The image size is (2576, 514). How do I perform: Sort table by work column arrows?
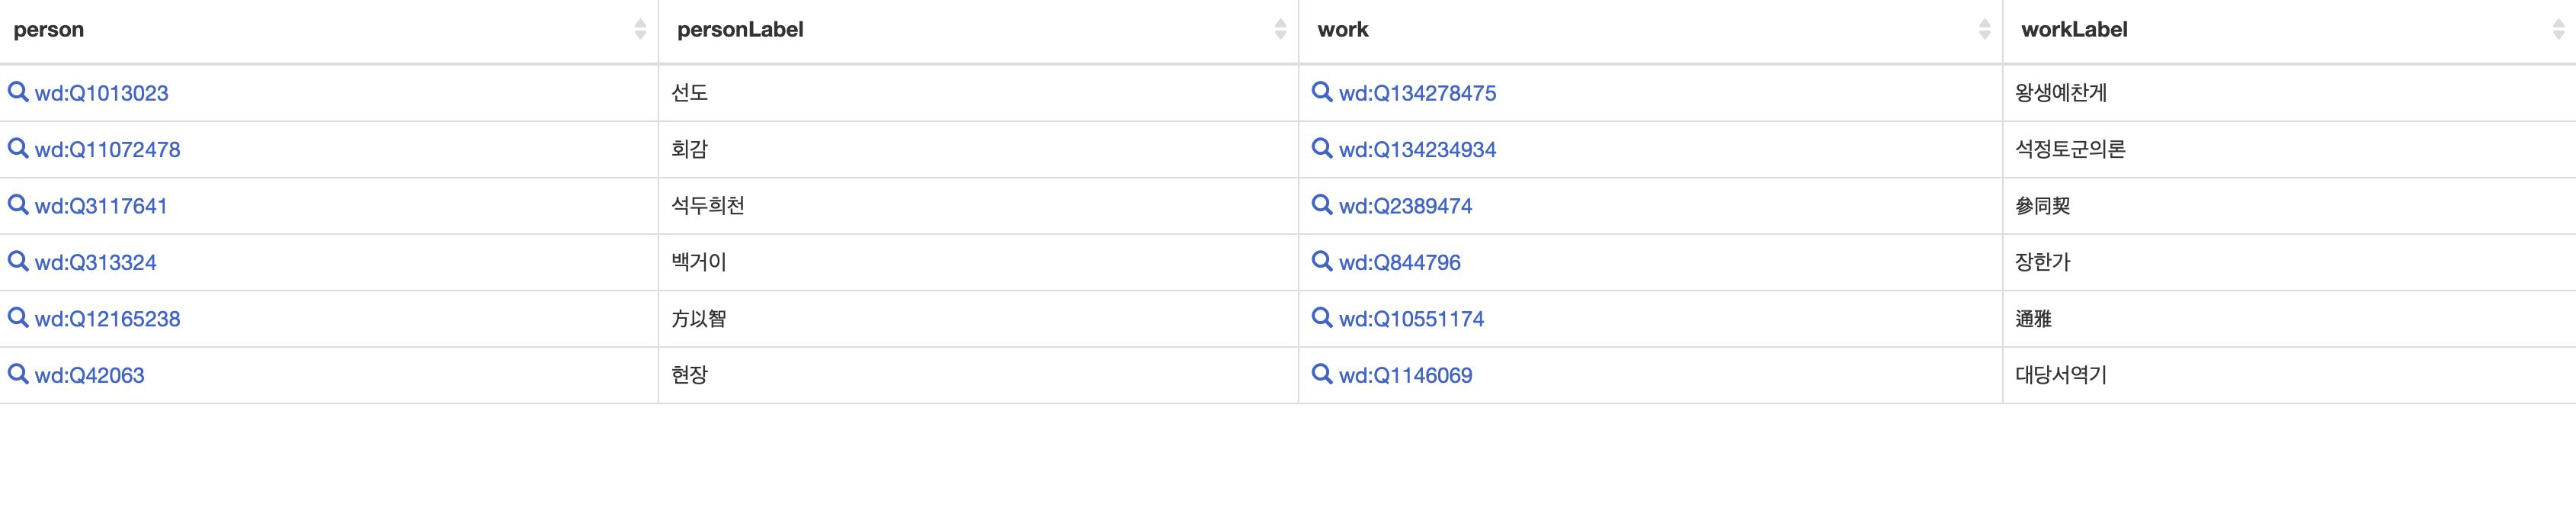pyautogui.click(x=1984, y=30)
